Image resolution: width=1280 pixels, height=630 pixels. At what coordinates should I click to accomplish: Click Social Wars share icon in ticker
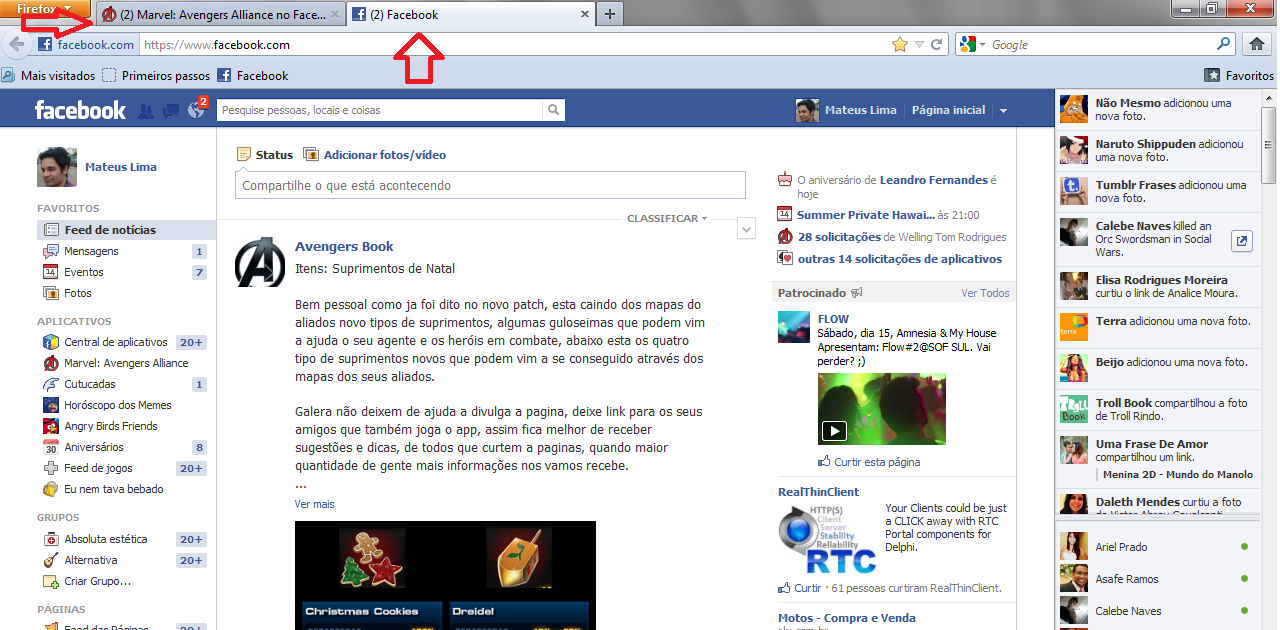(x=1241, y=240)
